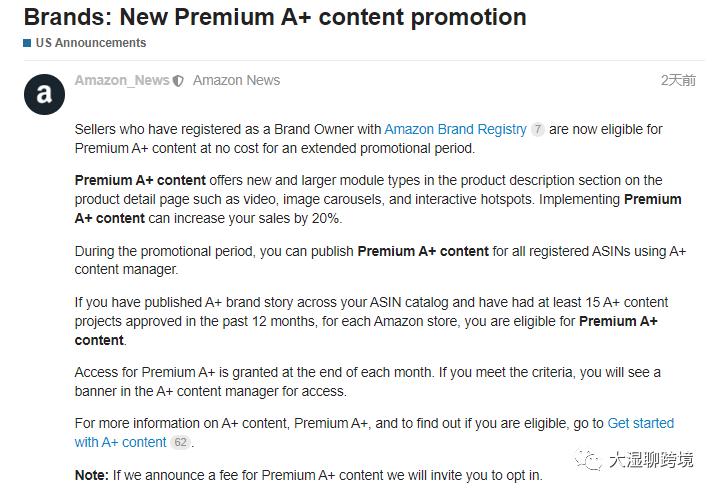Click the 大湿聊跨境 watermark text
This screenshot has height=491, width=716.
coord(651,459)
